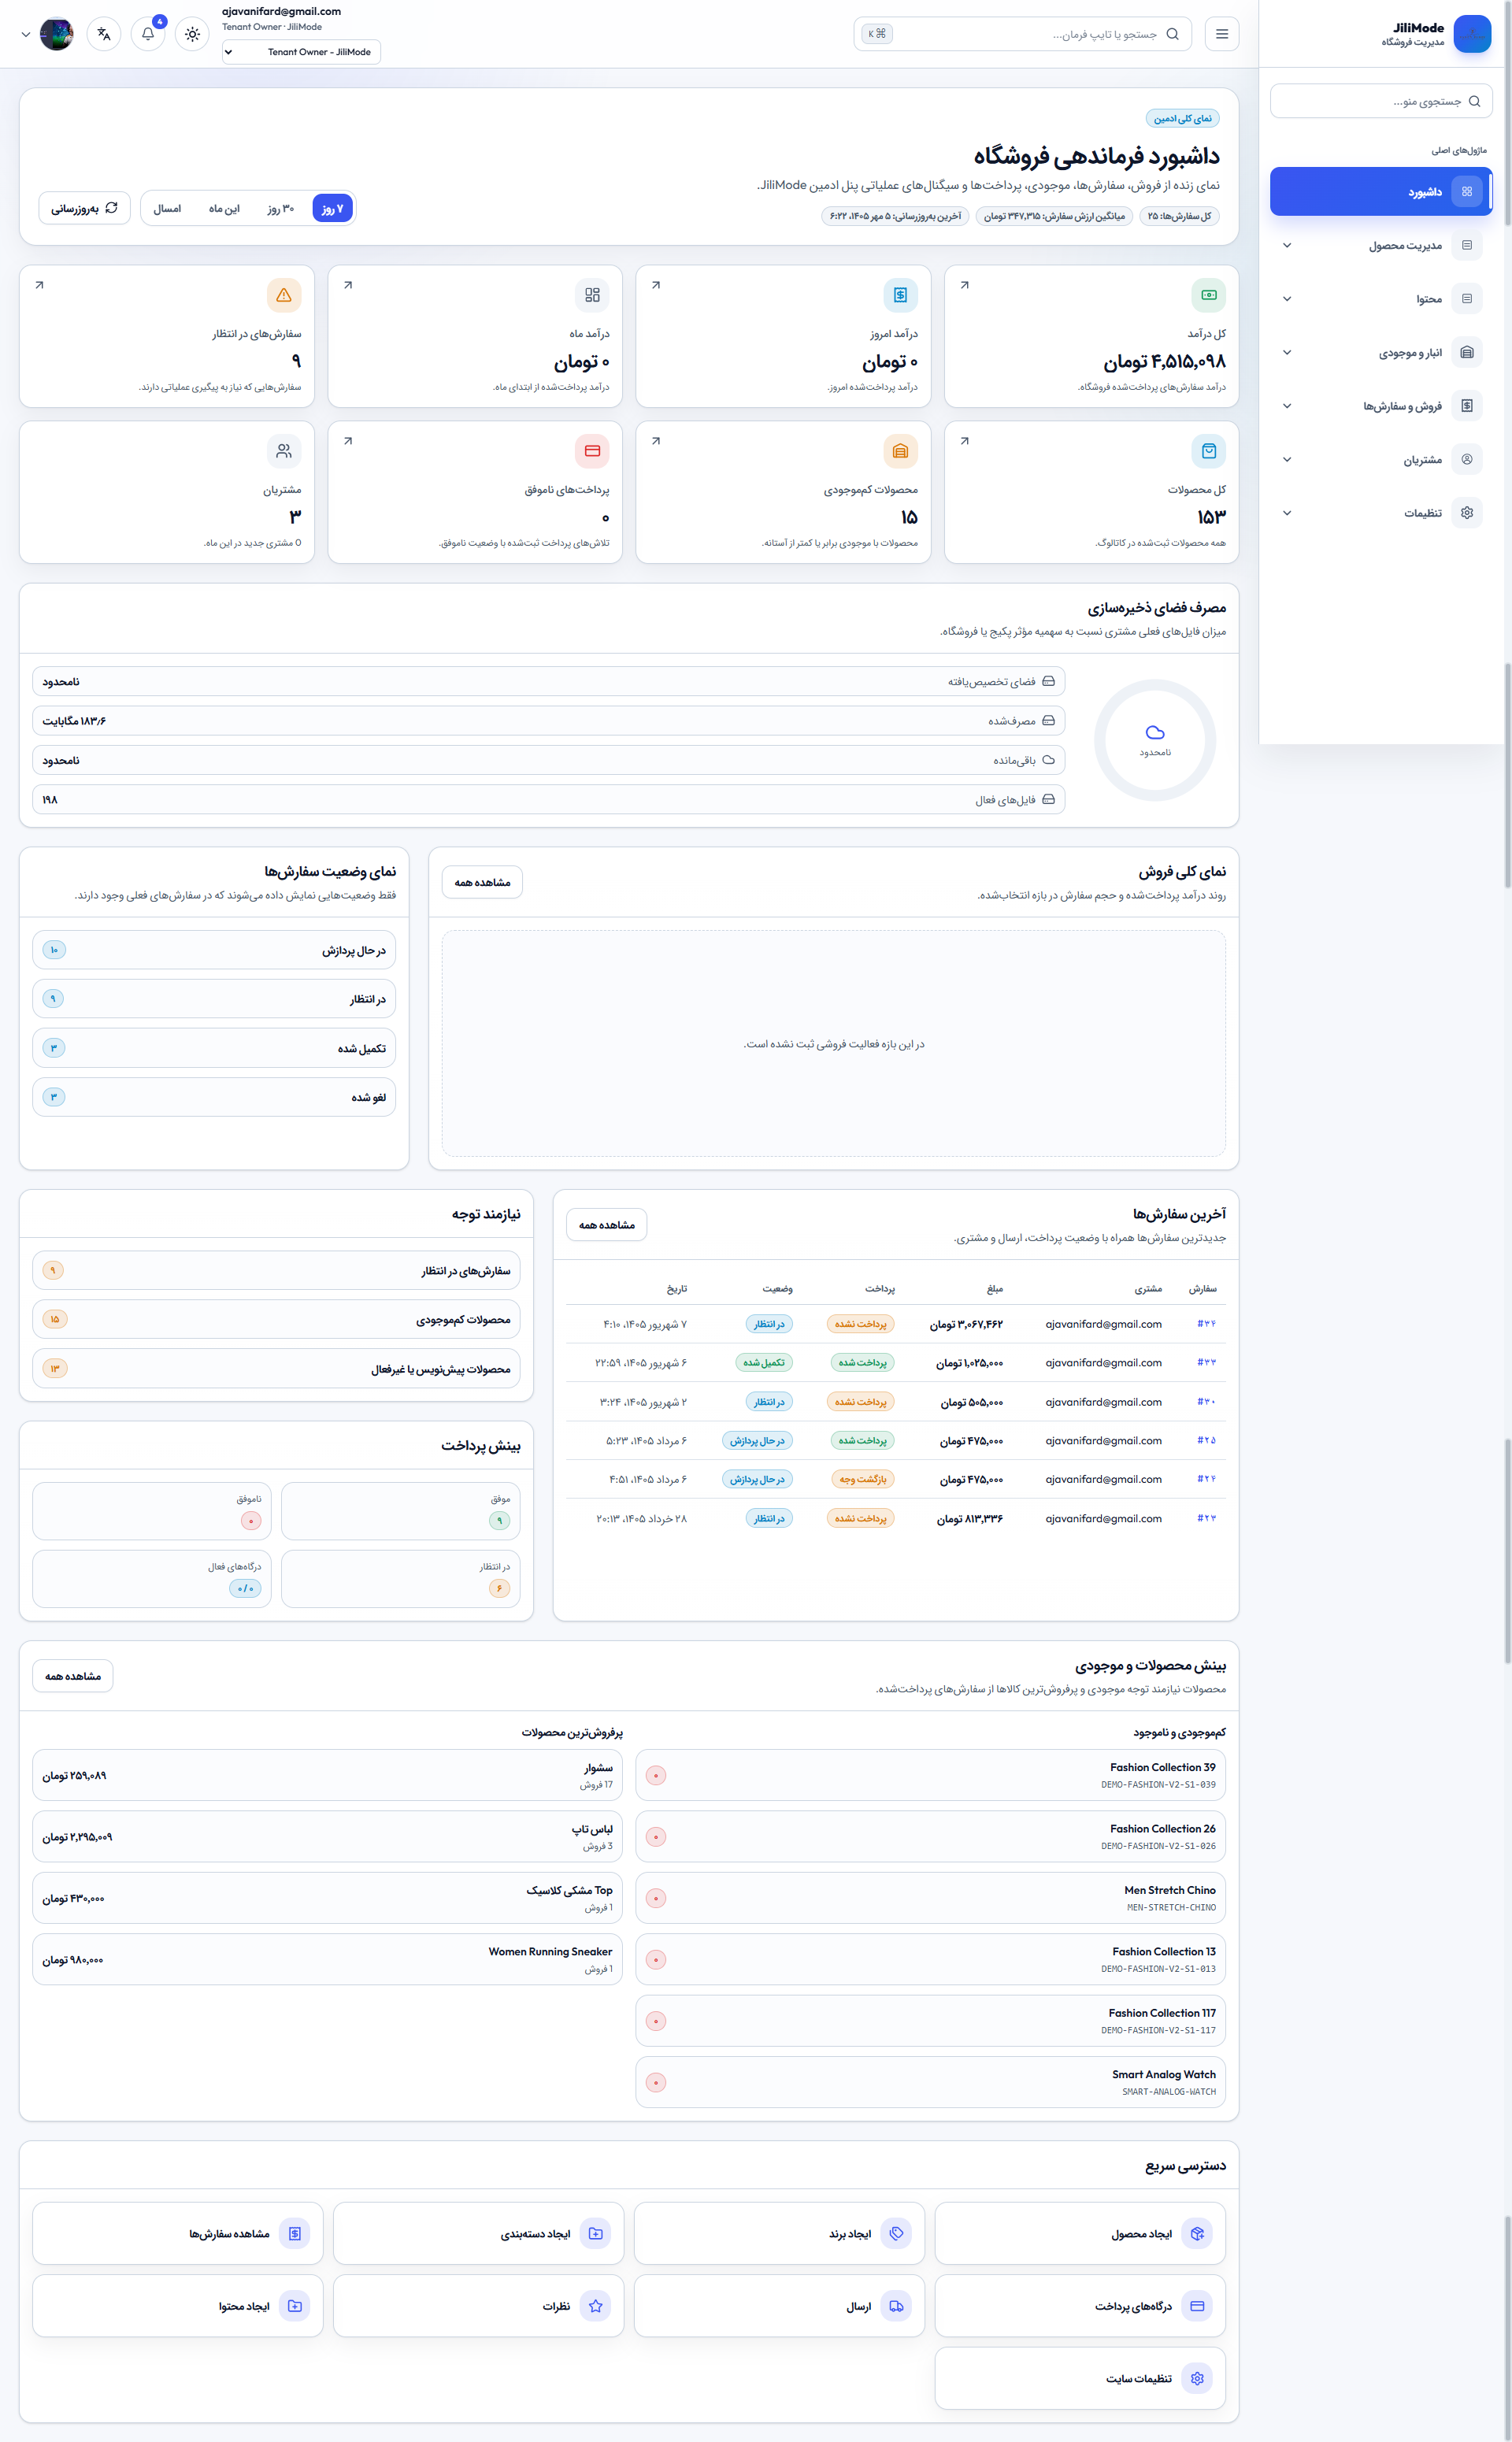
Task: Open the language translate icon
Action: [104, 34]
